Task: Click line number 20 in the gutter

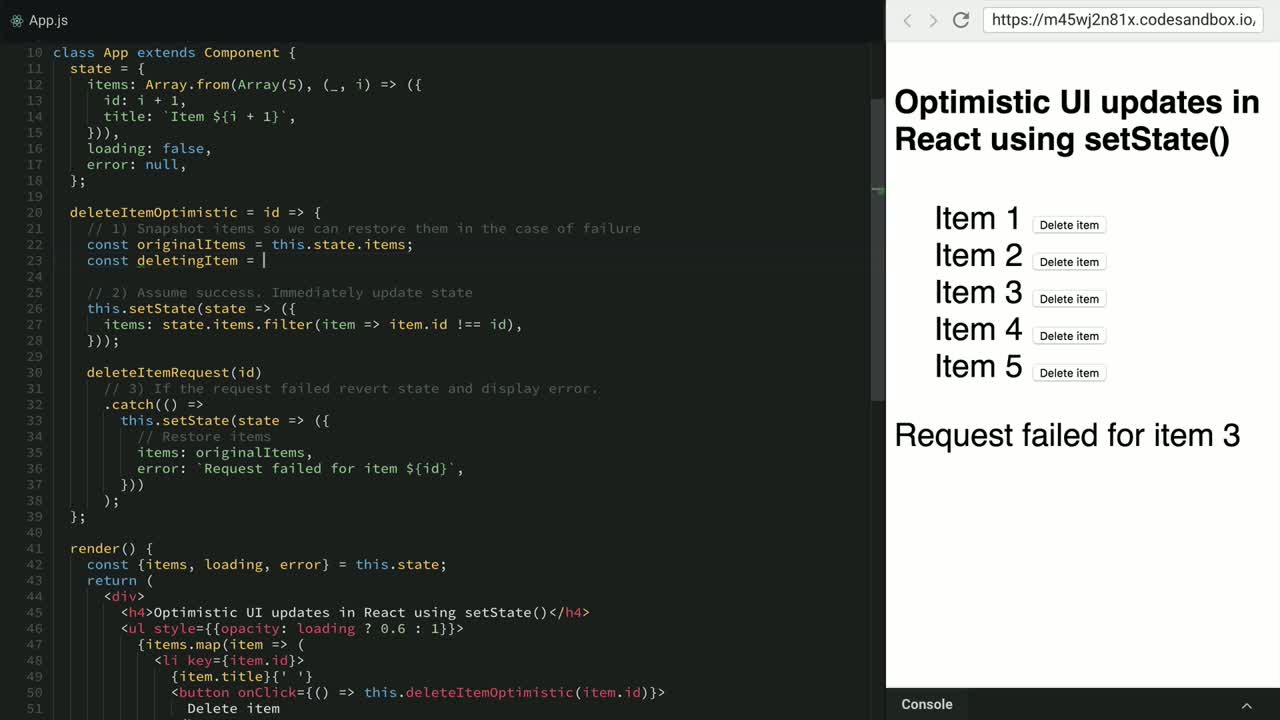Action: [35, 213]
